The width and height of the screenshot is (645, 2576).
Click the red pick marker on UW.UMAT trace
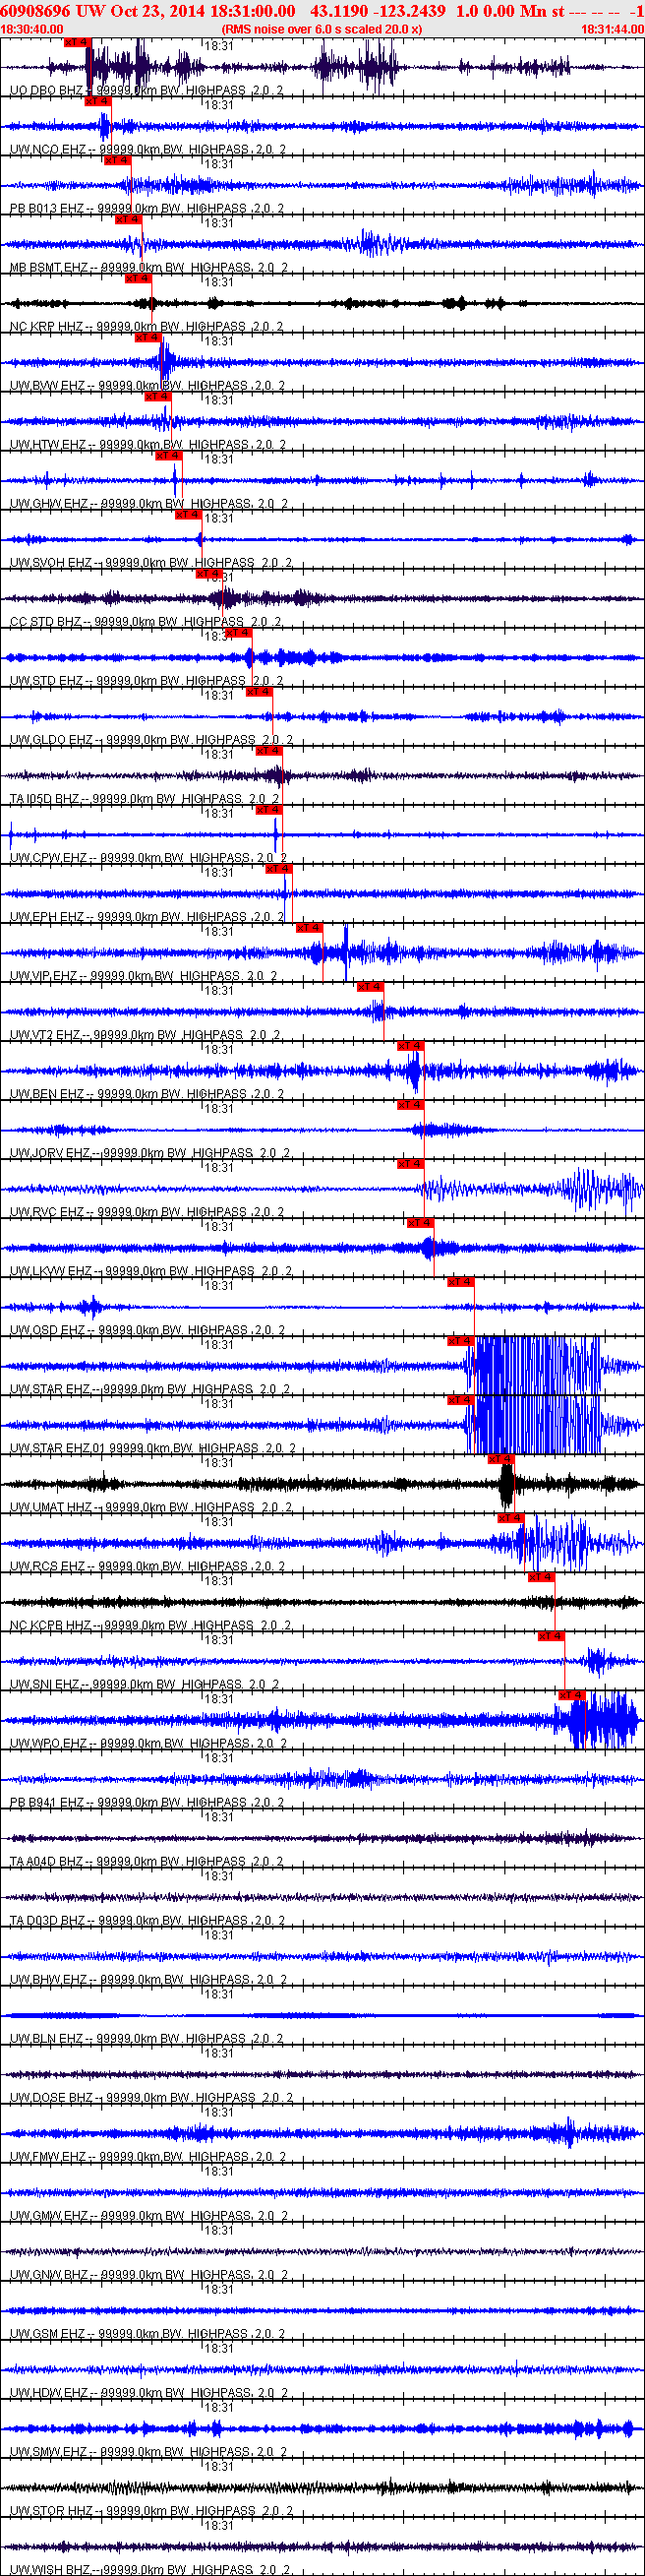[501, 1458]
